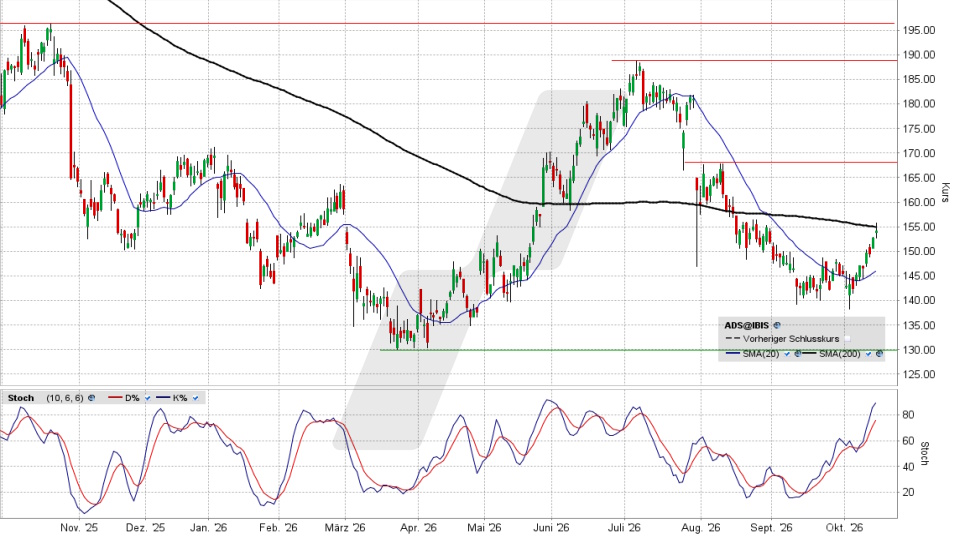Click the Mai '26 date axis label
960x540 pixels.
point(484,528)
